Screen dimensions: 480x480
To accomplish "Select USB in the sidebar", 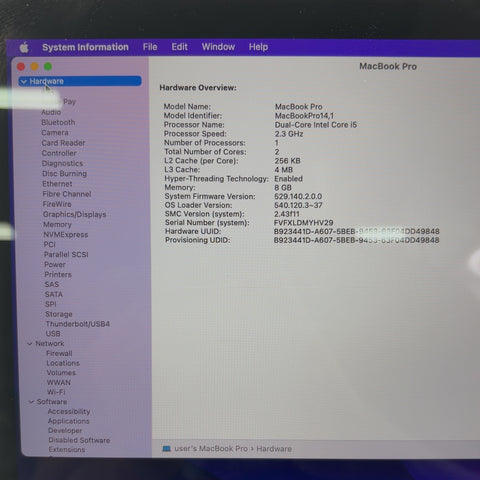I will point(53,334).
